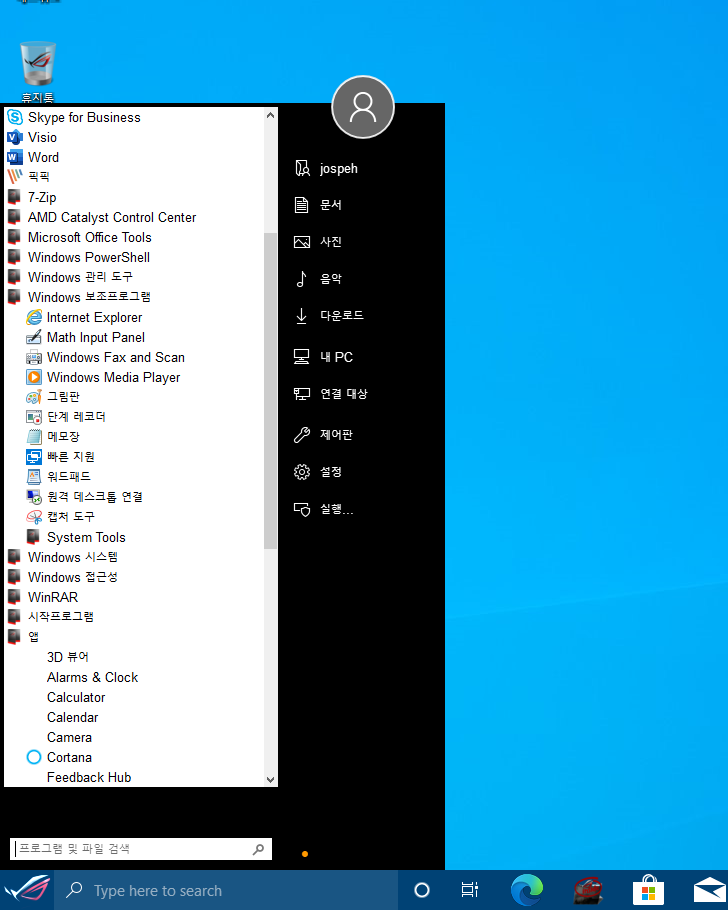Open 내 PC
Image resolution: width=728 pixels, height=910 pixels.
pyautogui.click(x=323, y=357)
